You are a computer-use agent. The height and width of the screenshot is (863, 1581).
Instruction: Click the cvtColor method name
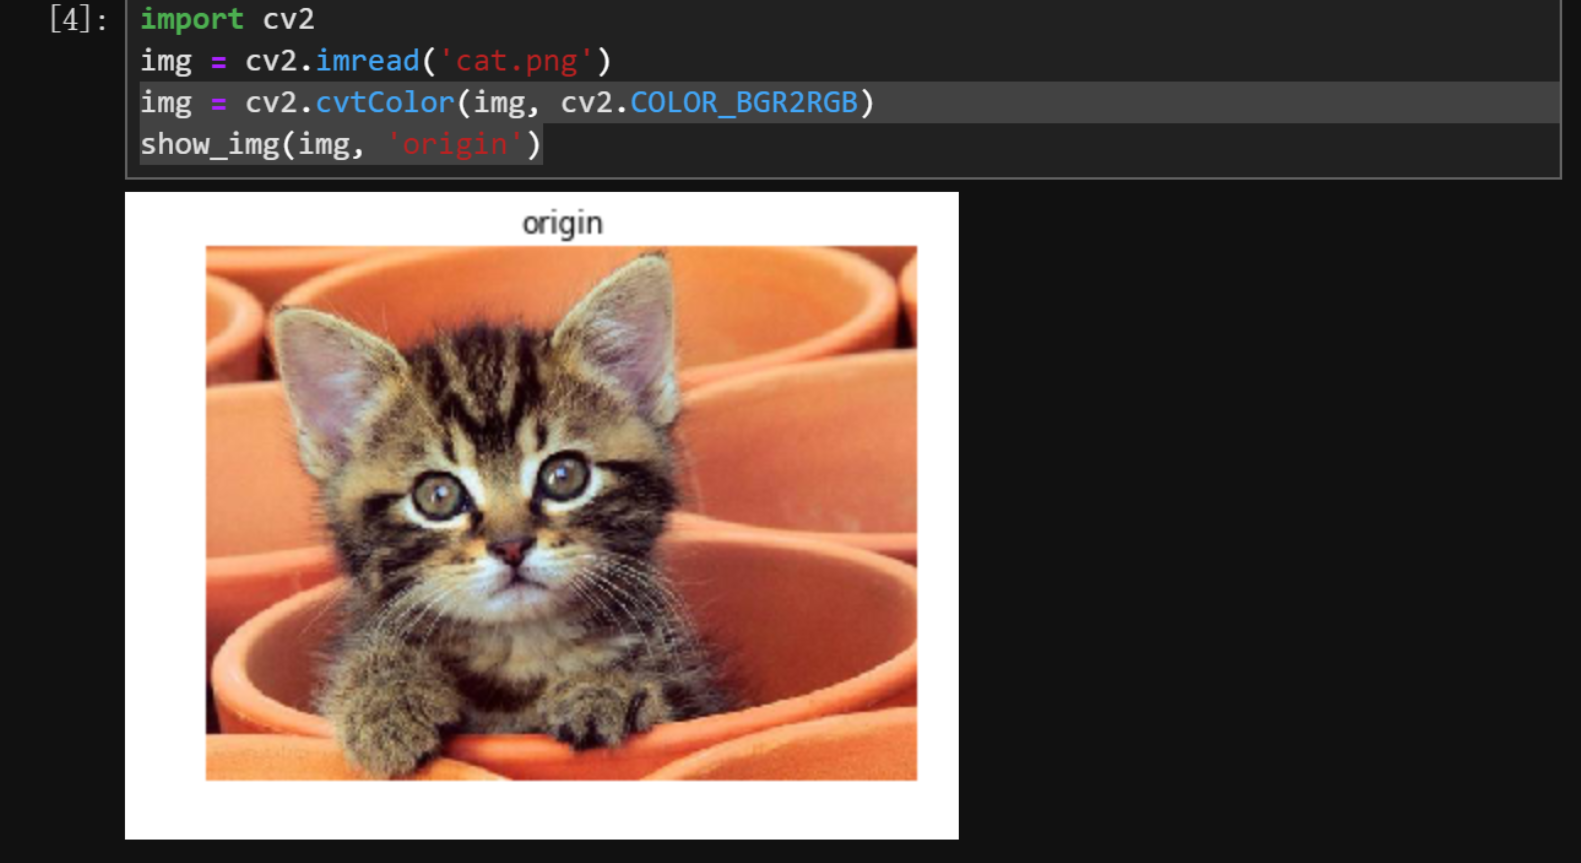(x=385, y=103)
